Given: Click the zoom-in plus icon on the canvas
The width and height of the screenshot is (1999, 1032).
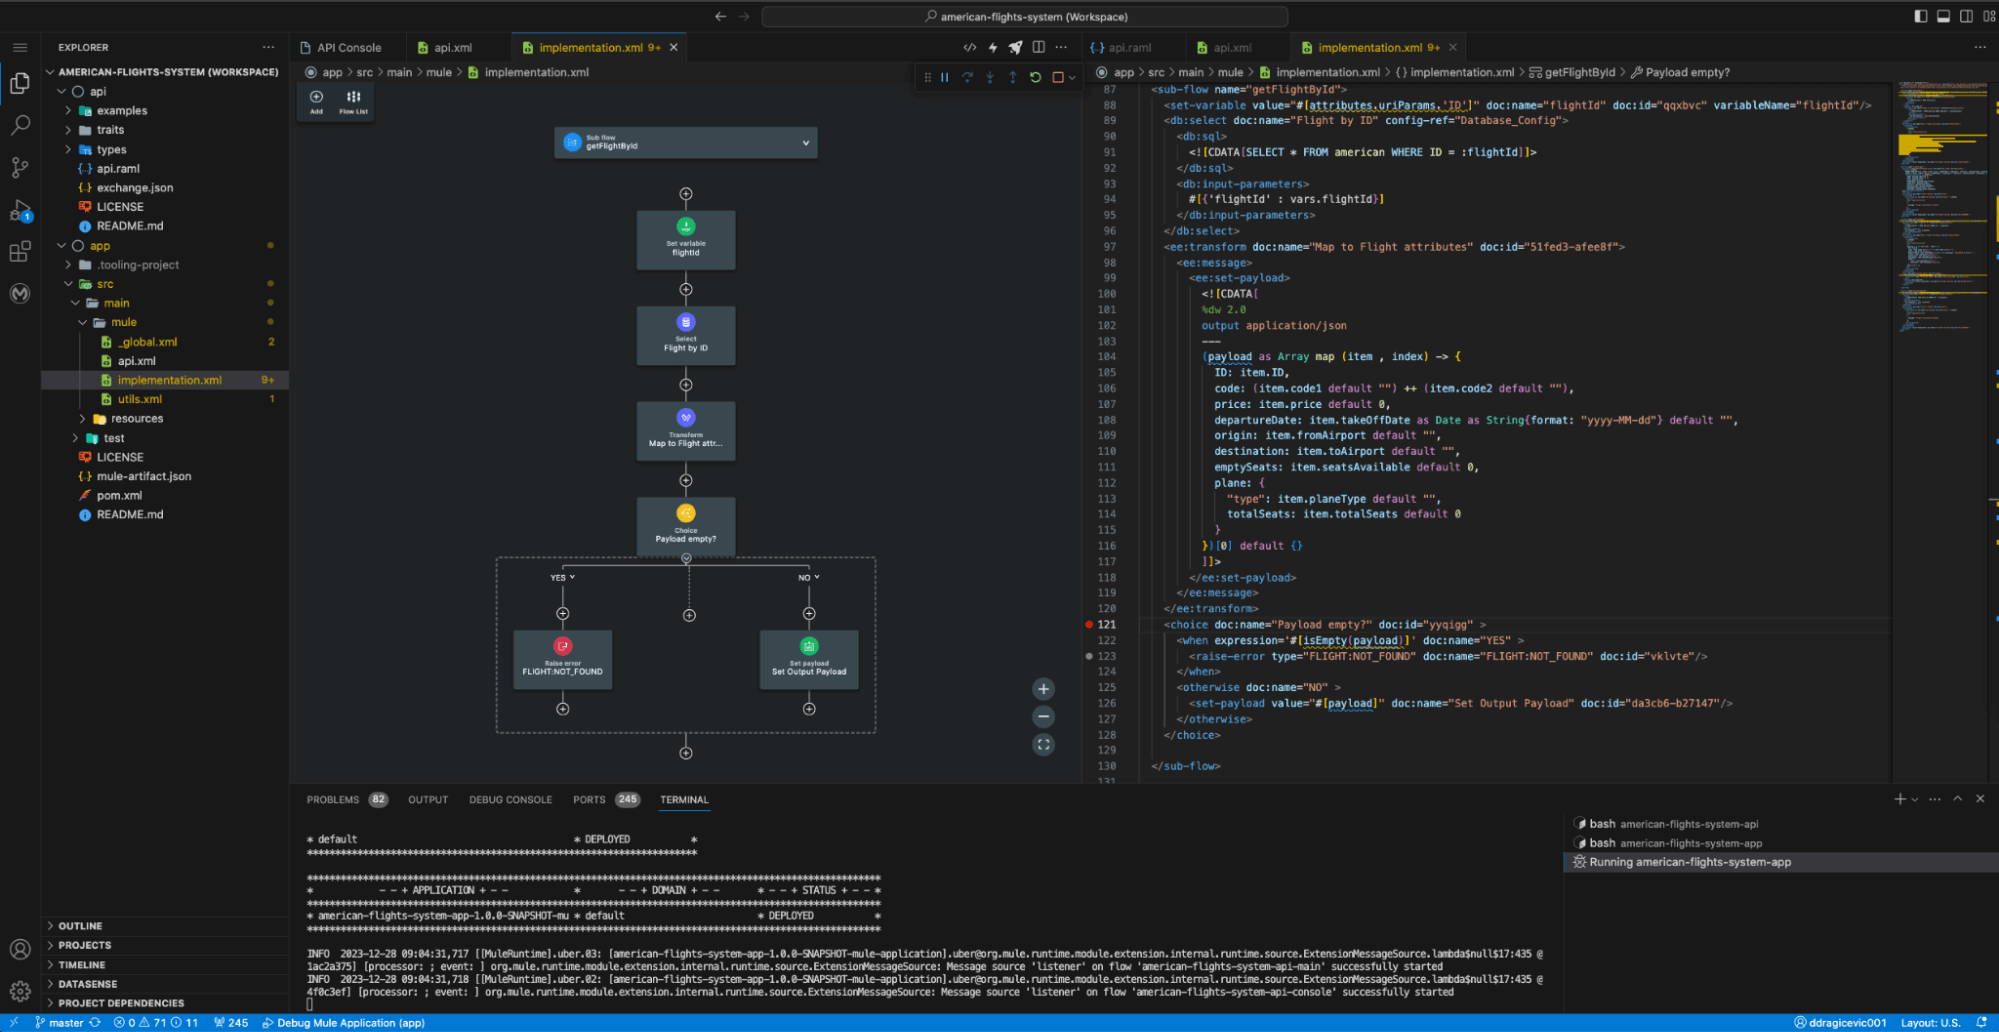Looking at the screenshot, I should pyautogui.click(x=1043, y=688).
